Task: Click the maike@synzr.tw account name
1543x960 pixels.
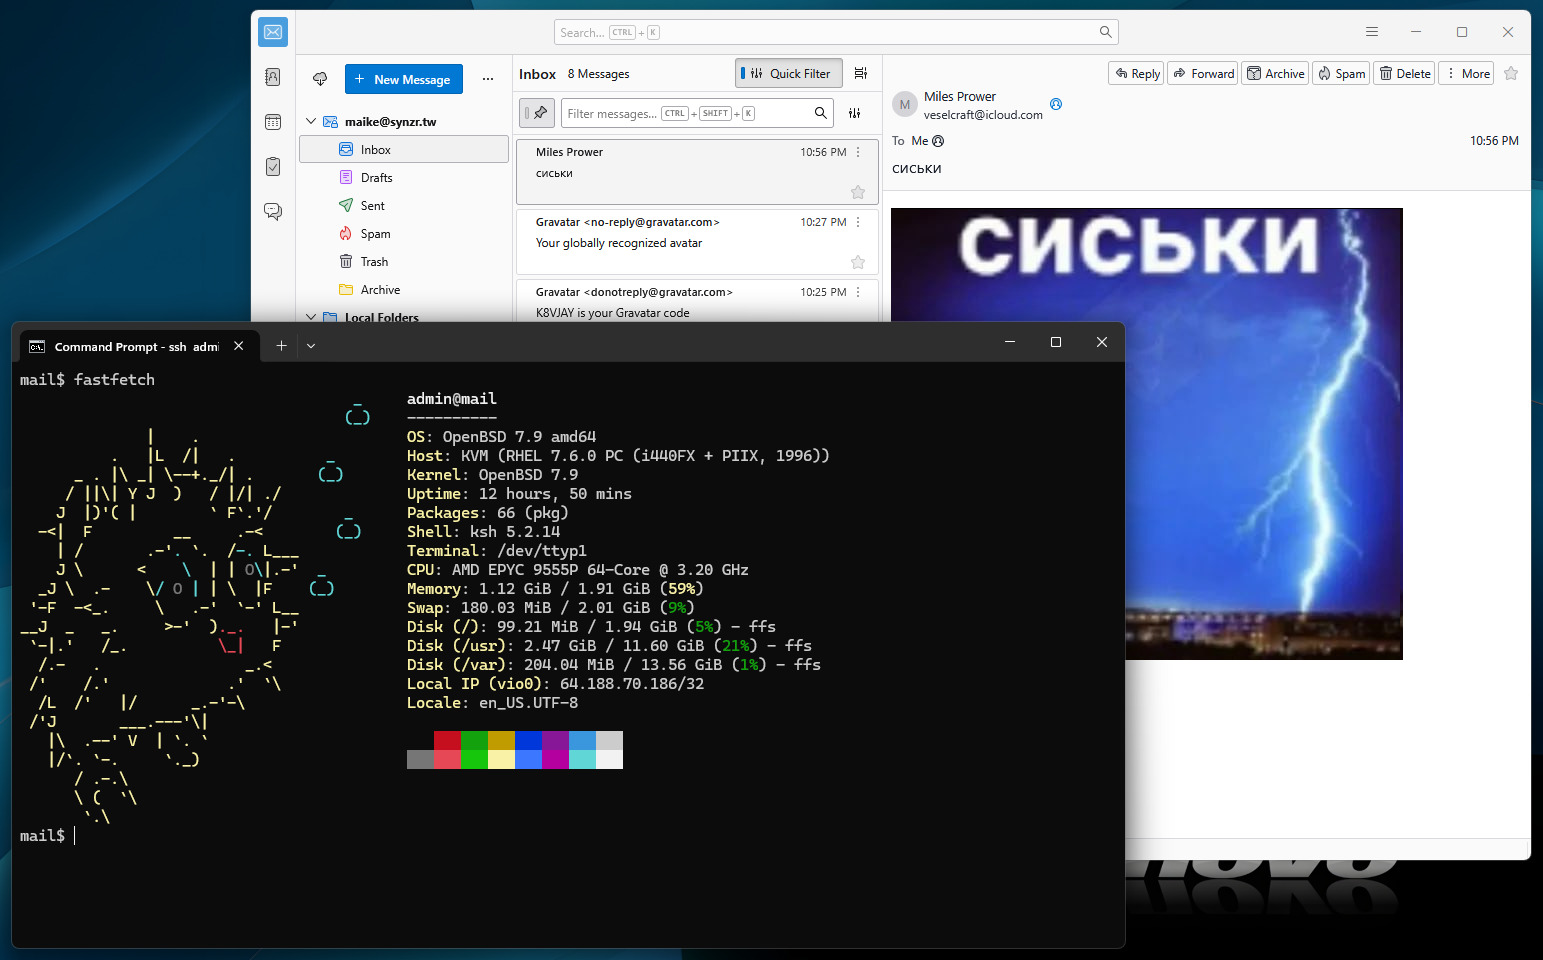Action: (x=390, y=121)
